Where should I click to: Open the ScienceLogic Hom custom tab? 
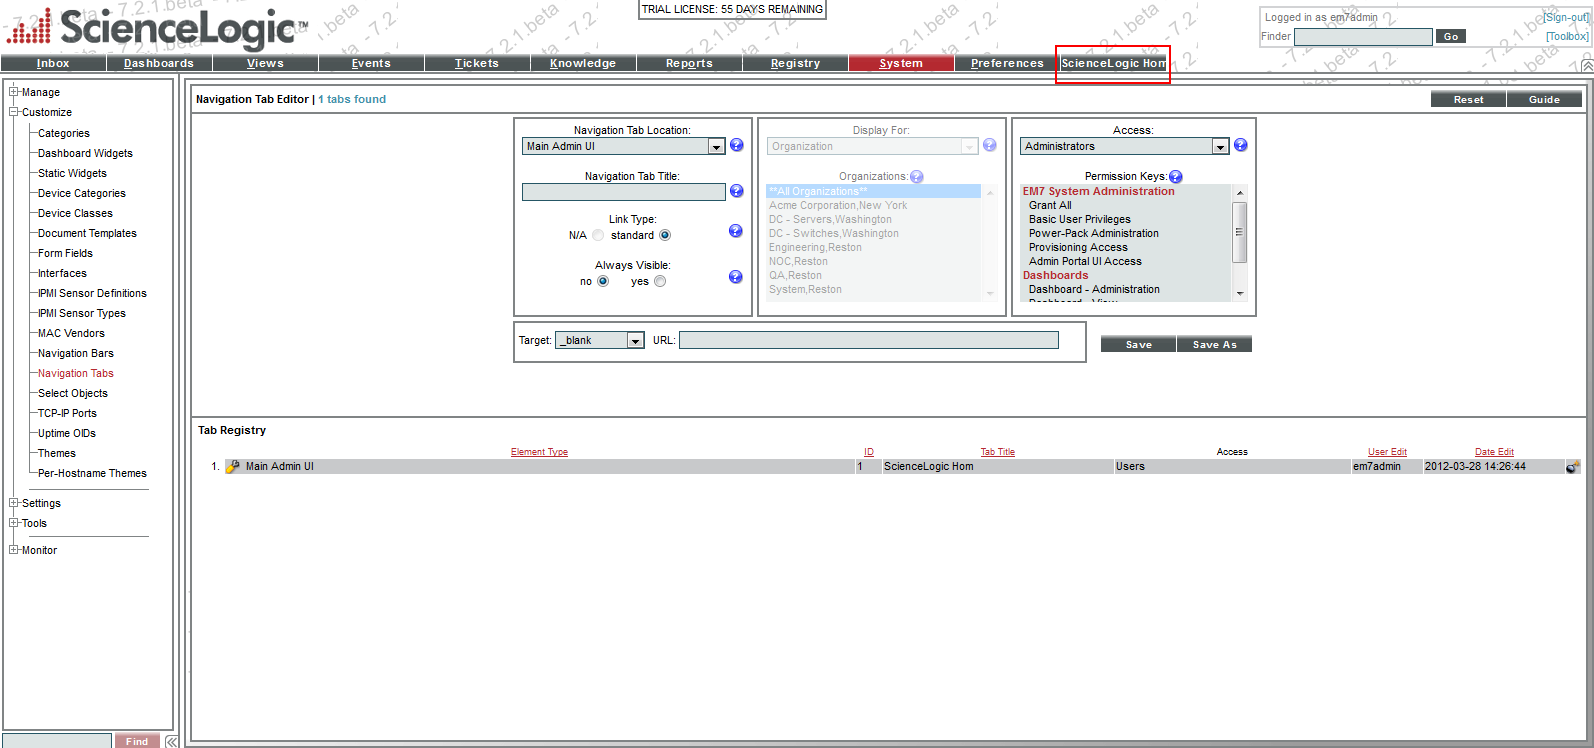point(1113,63)
